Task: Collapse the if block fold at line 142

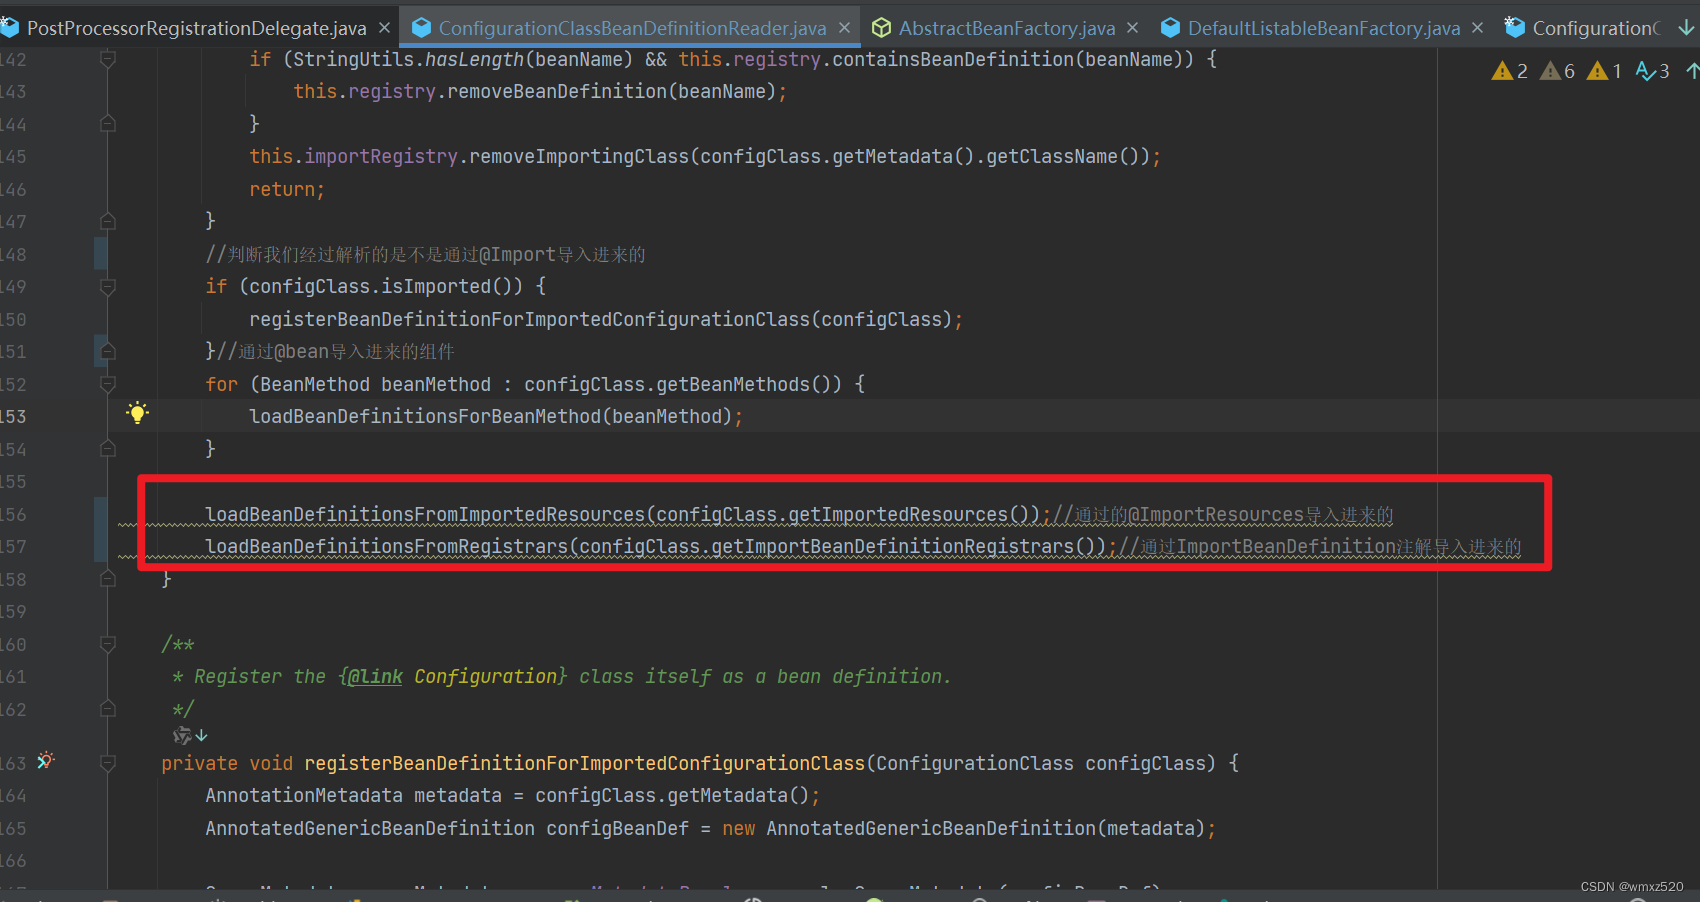Action: tap(108, 60)
